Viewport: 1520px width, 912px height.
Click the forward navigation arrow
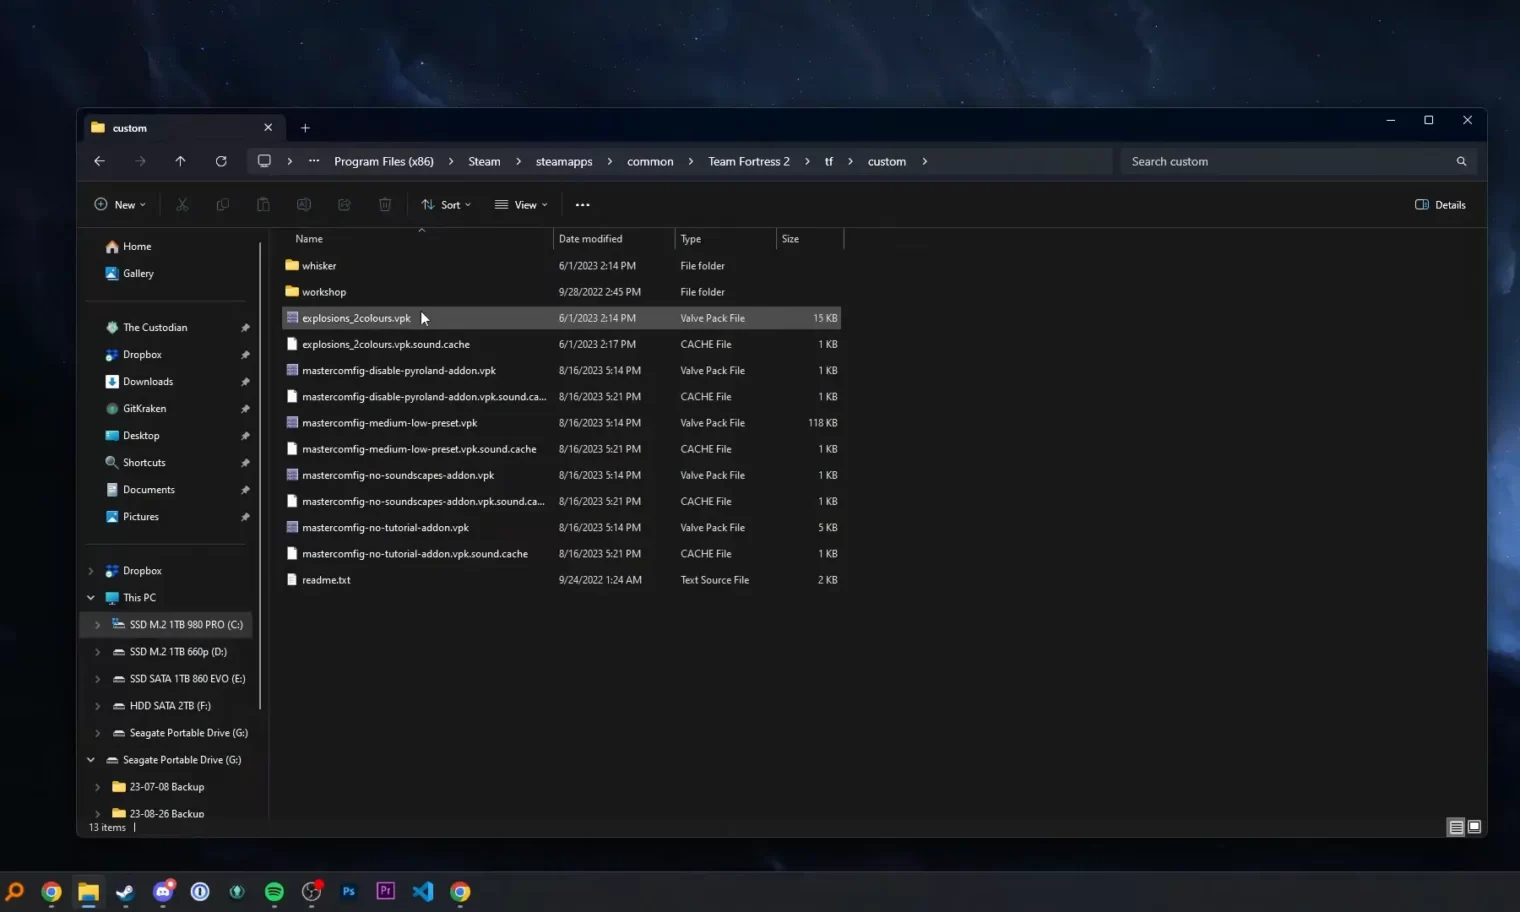tap(140, 161)
